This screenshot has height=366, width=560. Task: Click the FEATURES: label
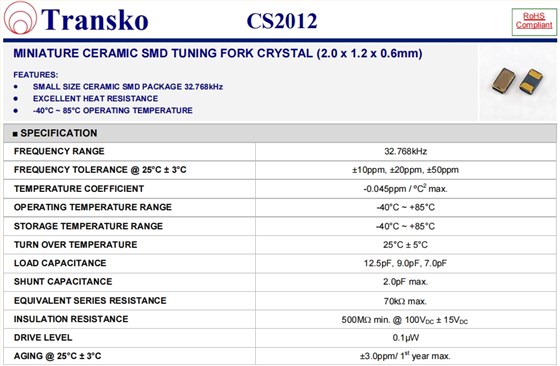[x=36, y=75]
